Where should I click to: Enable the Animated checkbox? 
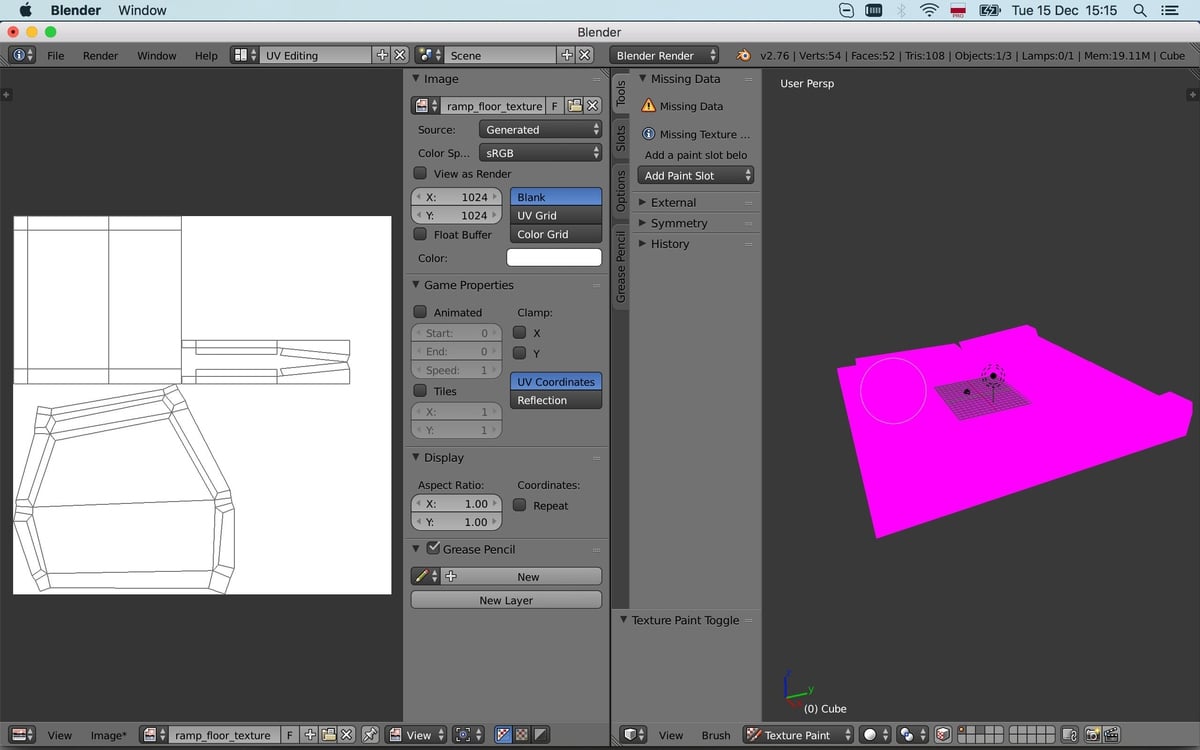point(420,312)
